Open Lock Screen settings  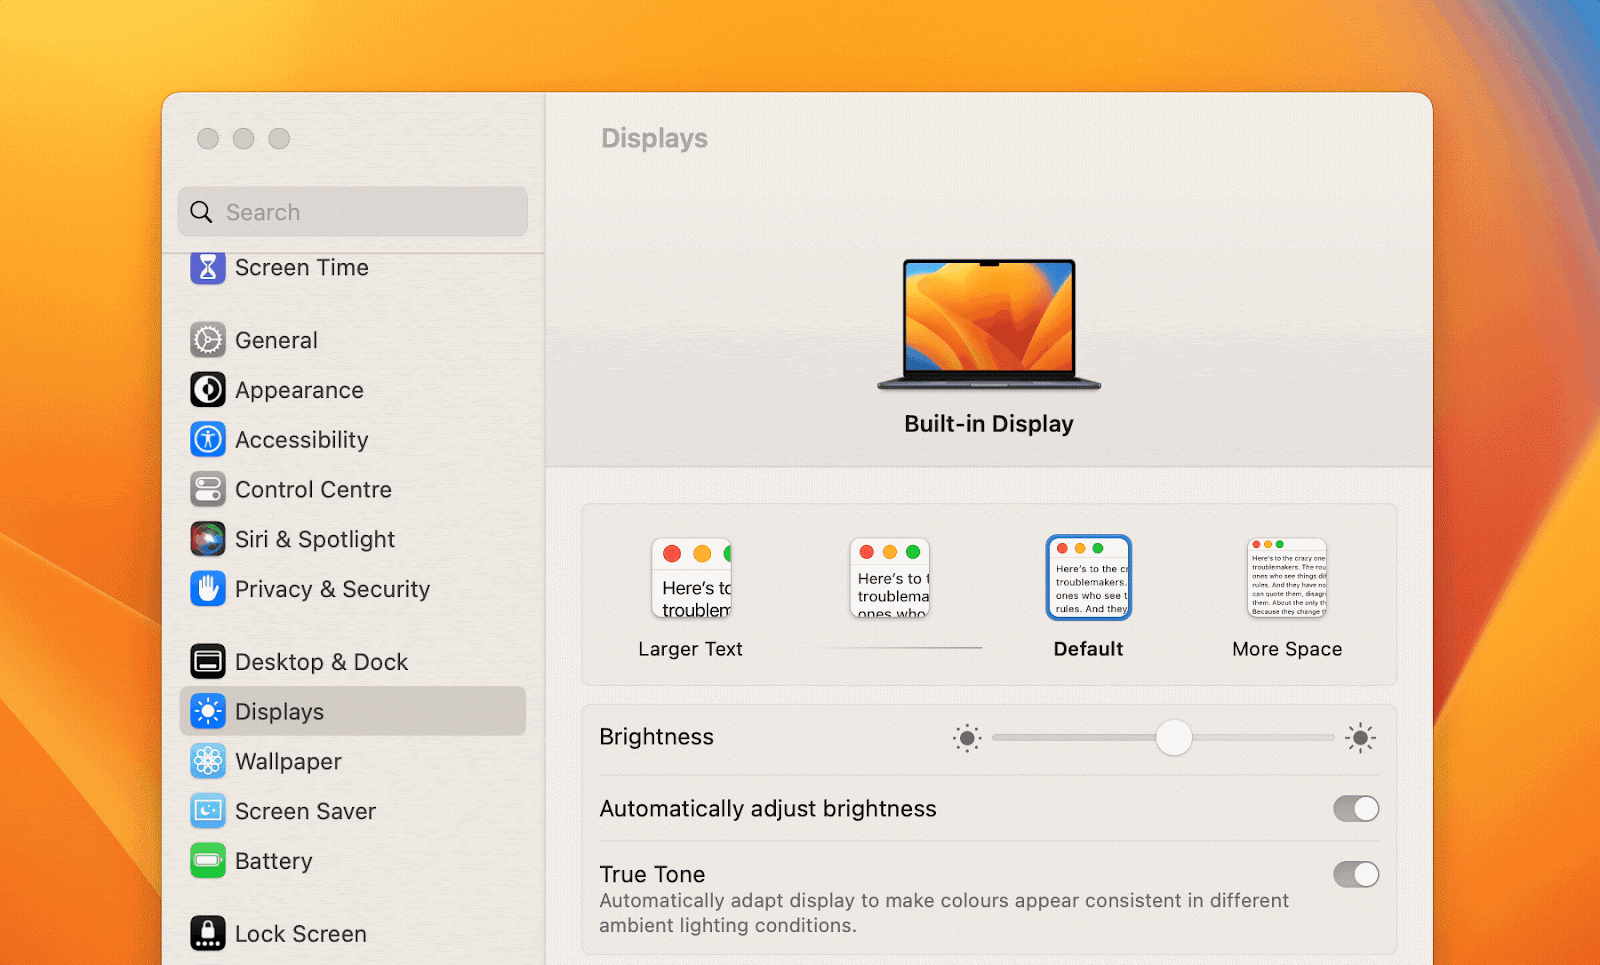coord(353,934)
